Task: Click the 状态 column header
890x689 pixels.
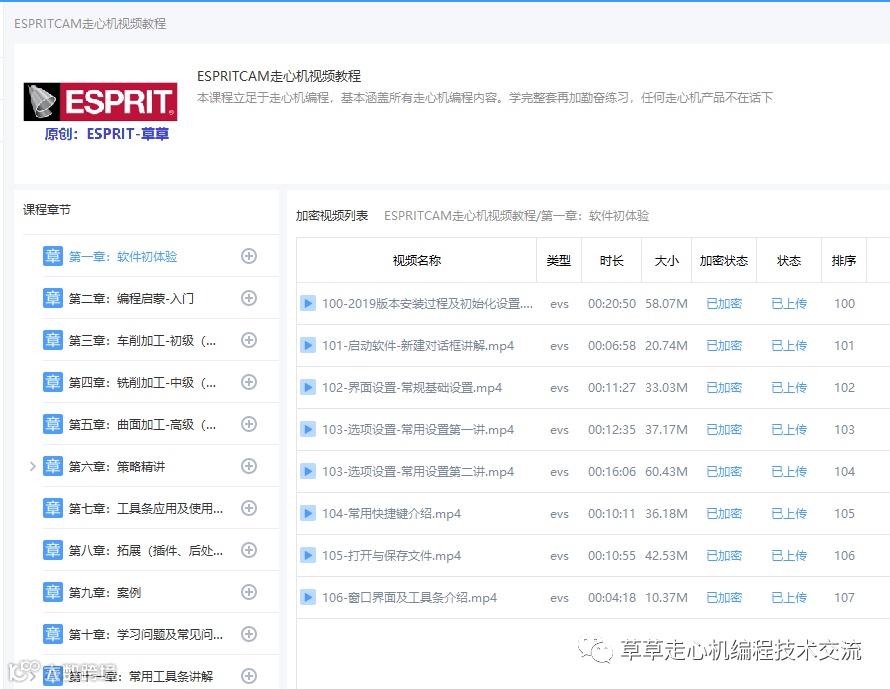Action: (x=789, y=261)
